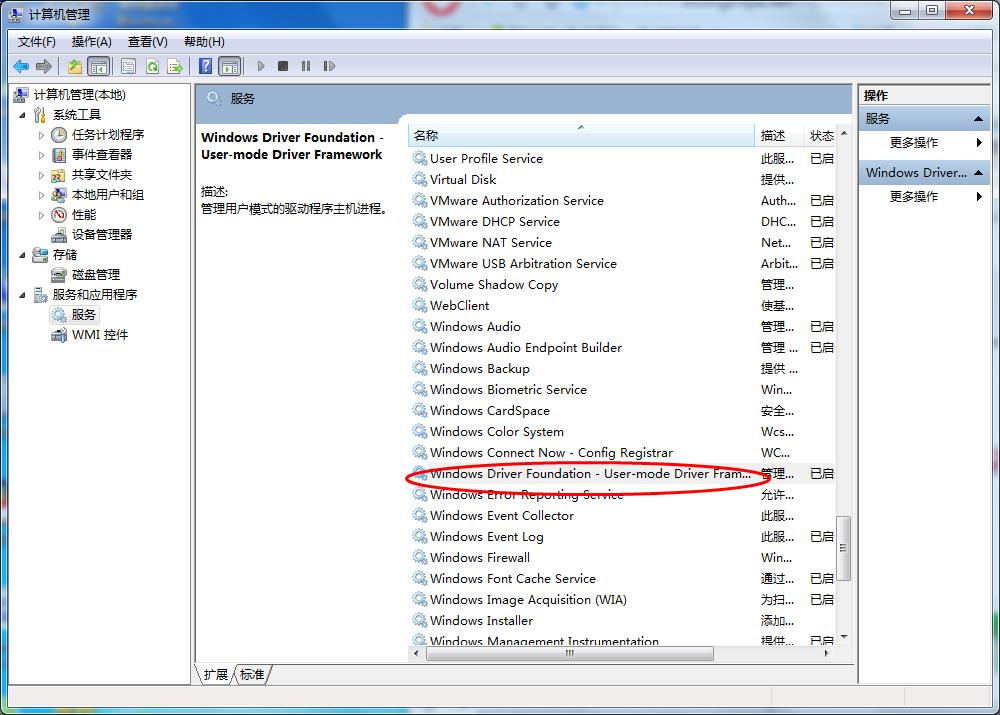Viewport: 1000px width, 715px height.
Task: Sort by the 名称 column header
Action: click(581, 135)
